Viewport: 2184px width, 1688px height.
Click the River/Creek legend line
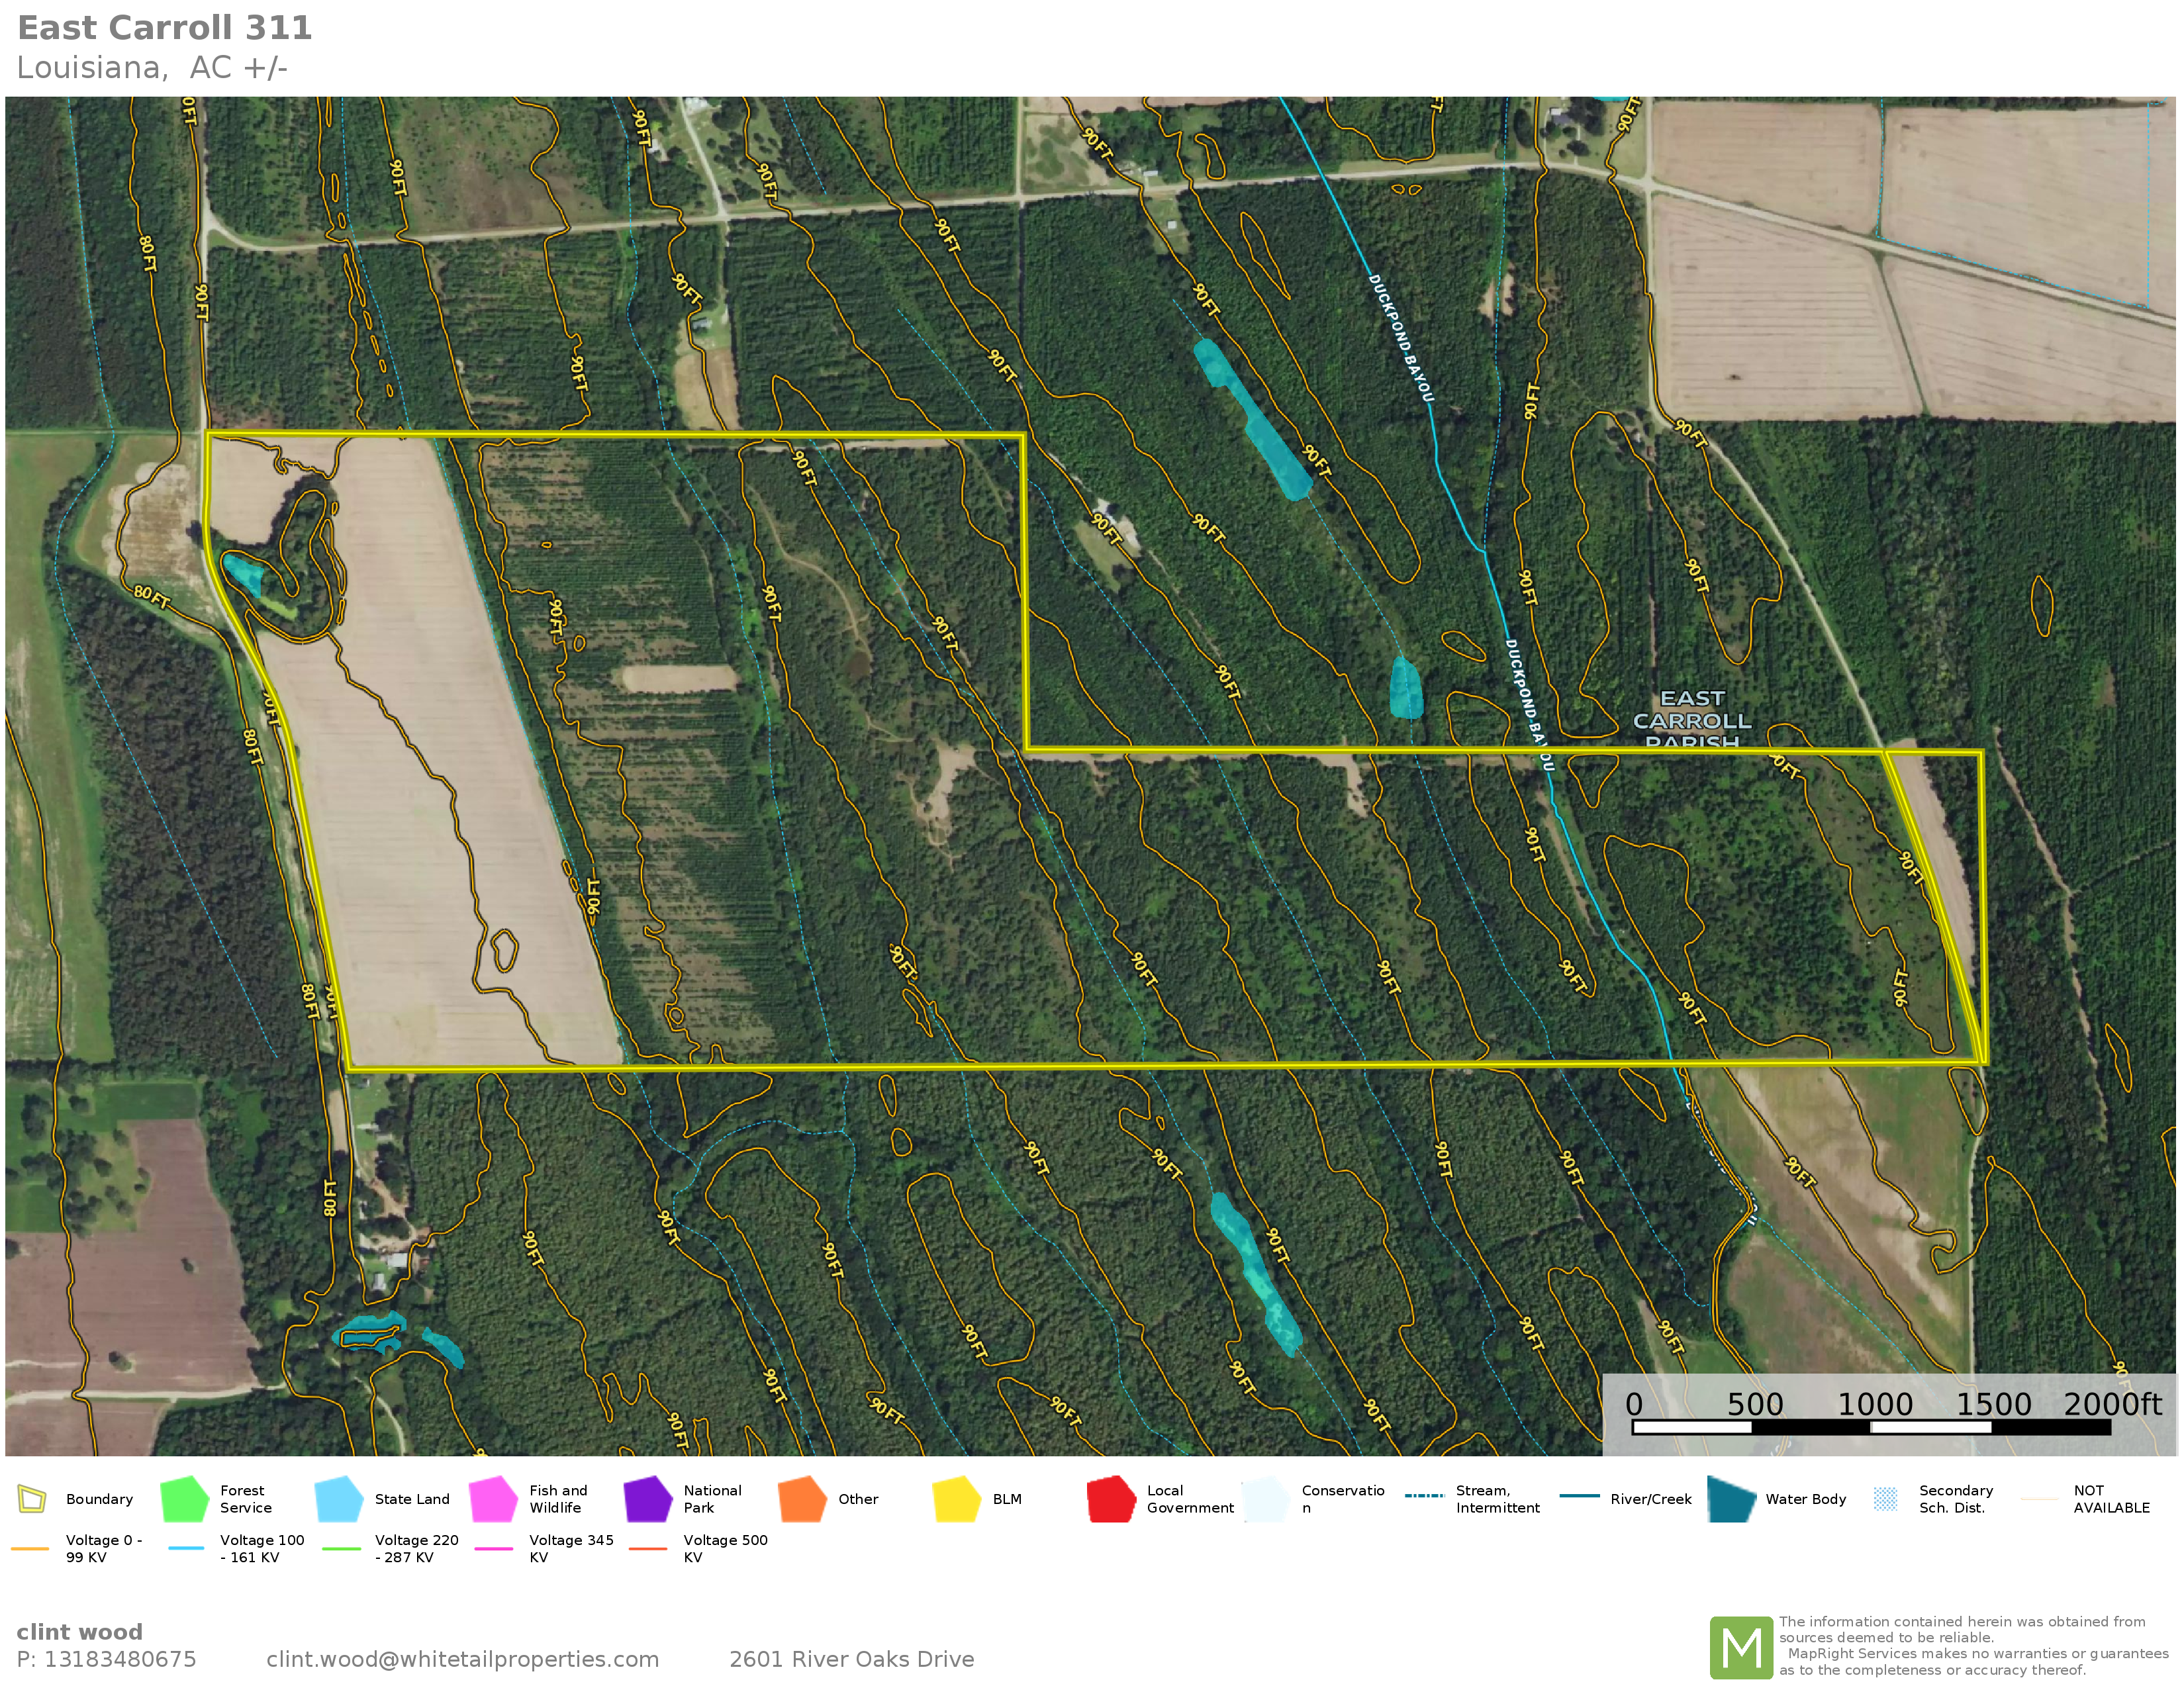click(x=1579, y=1496)
